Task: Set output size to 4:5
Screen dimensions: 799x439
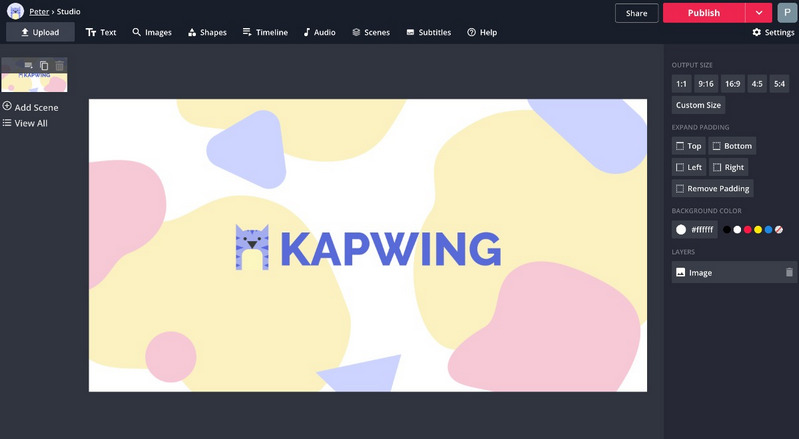Action: tap(757, 84)
